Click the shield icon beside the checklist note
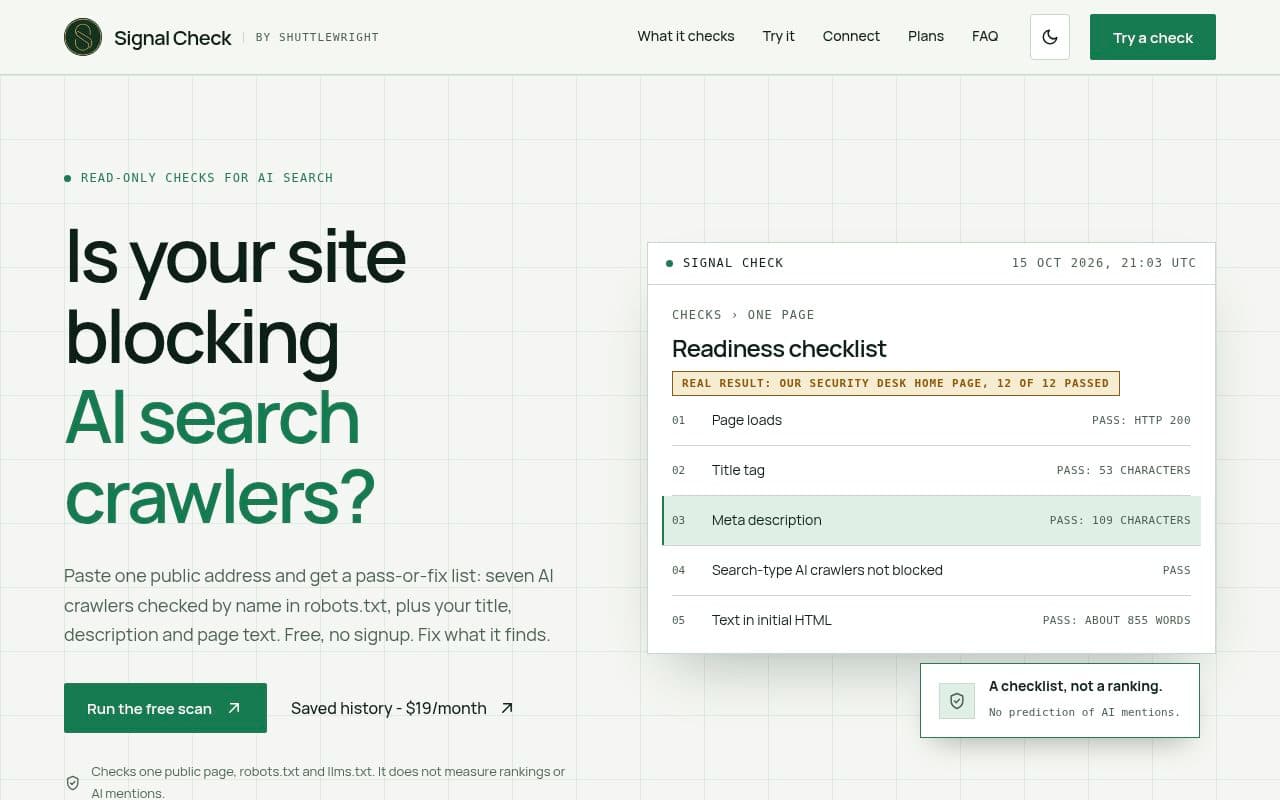1280x800 pixels. pyautogui.click(x=957, y=701)
